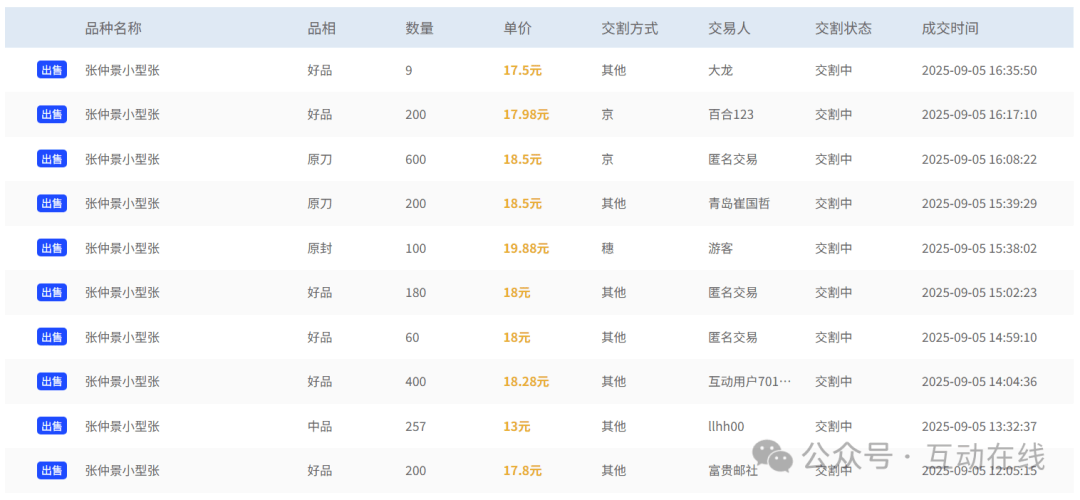Click the 出售 badge in the 大龙 row
1080x500 pixels.
click(52, 70)
